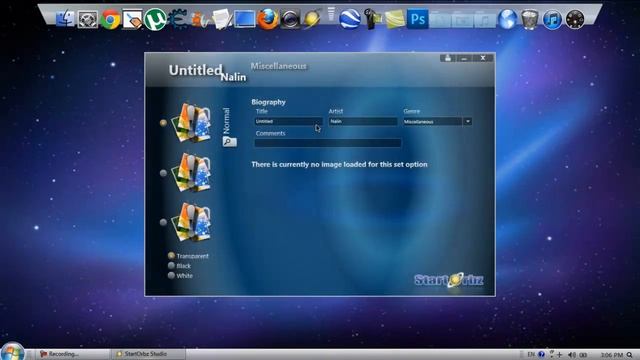
Task: Open the video camera dock icon
Action: click(x=372, y=19)
